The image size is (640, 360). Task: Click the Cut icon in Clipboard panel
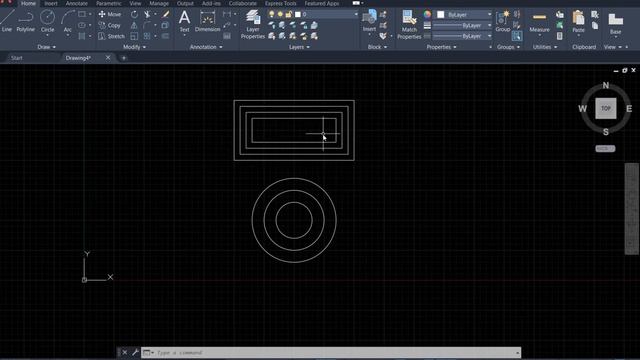point(595,15)
